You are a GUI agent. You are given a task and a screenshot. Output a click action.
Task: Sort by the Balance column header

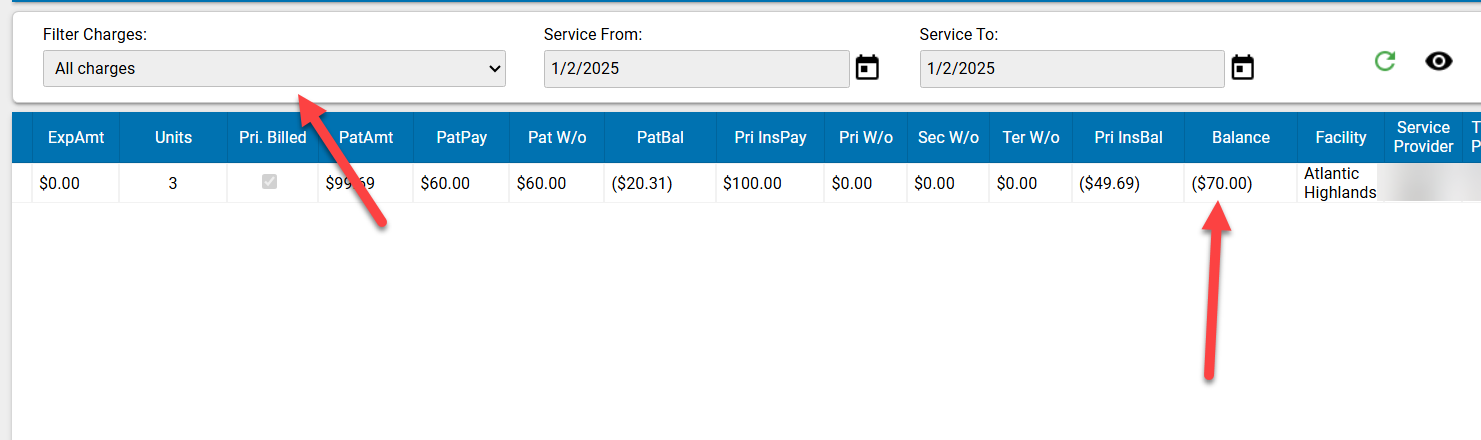[x=1240, y=138]
